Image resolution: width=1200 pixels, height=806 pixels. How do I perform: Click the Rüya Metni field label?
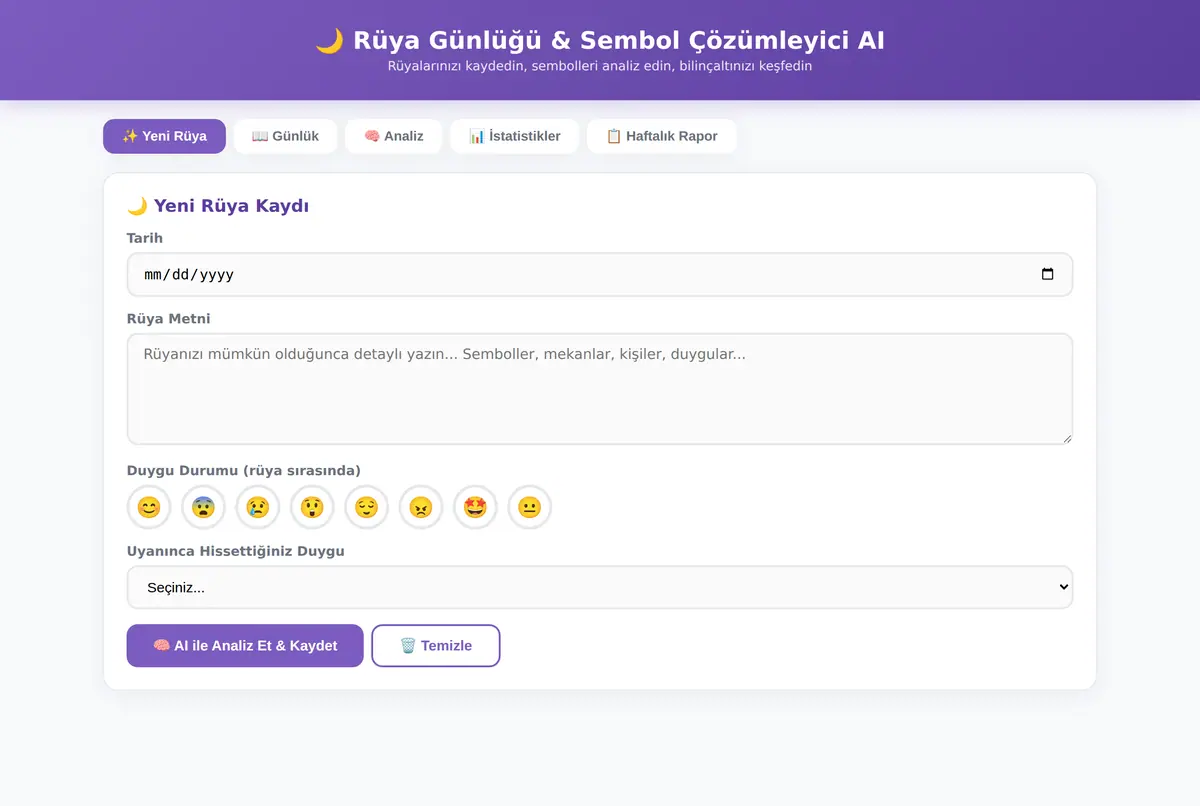coord(169,319)
